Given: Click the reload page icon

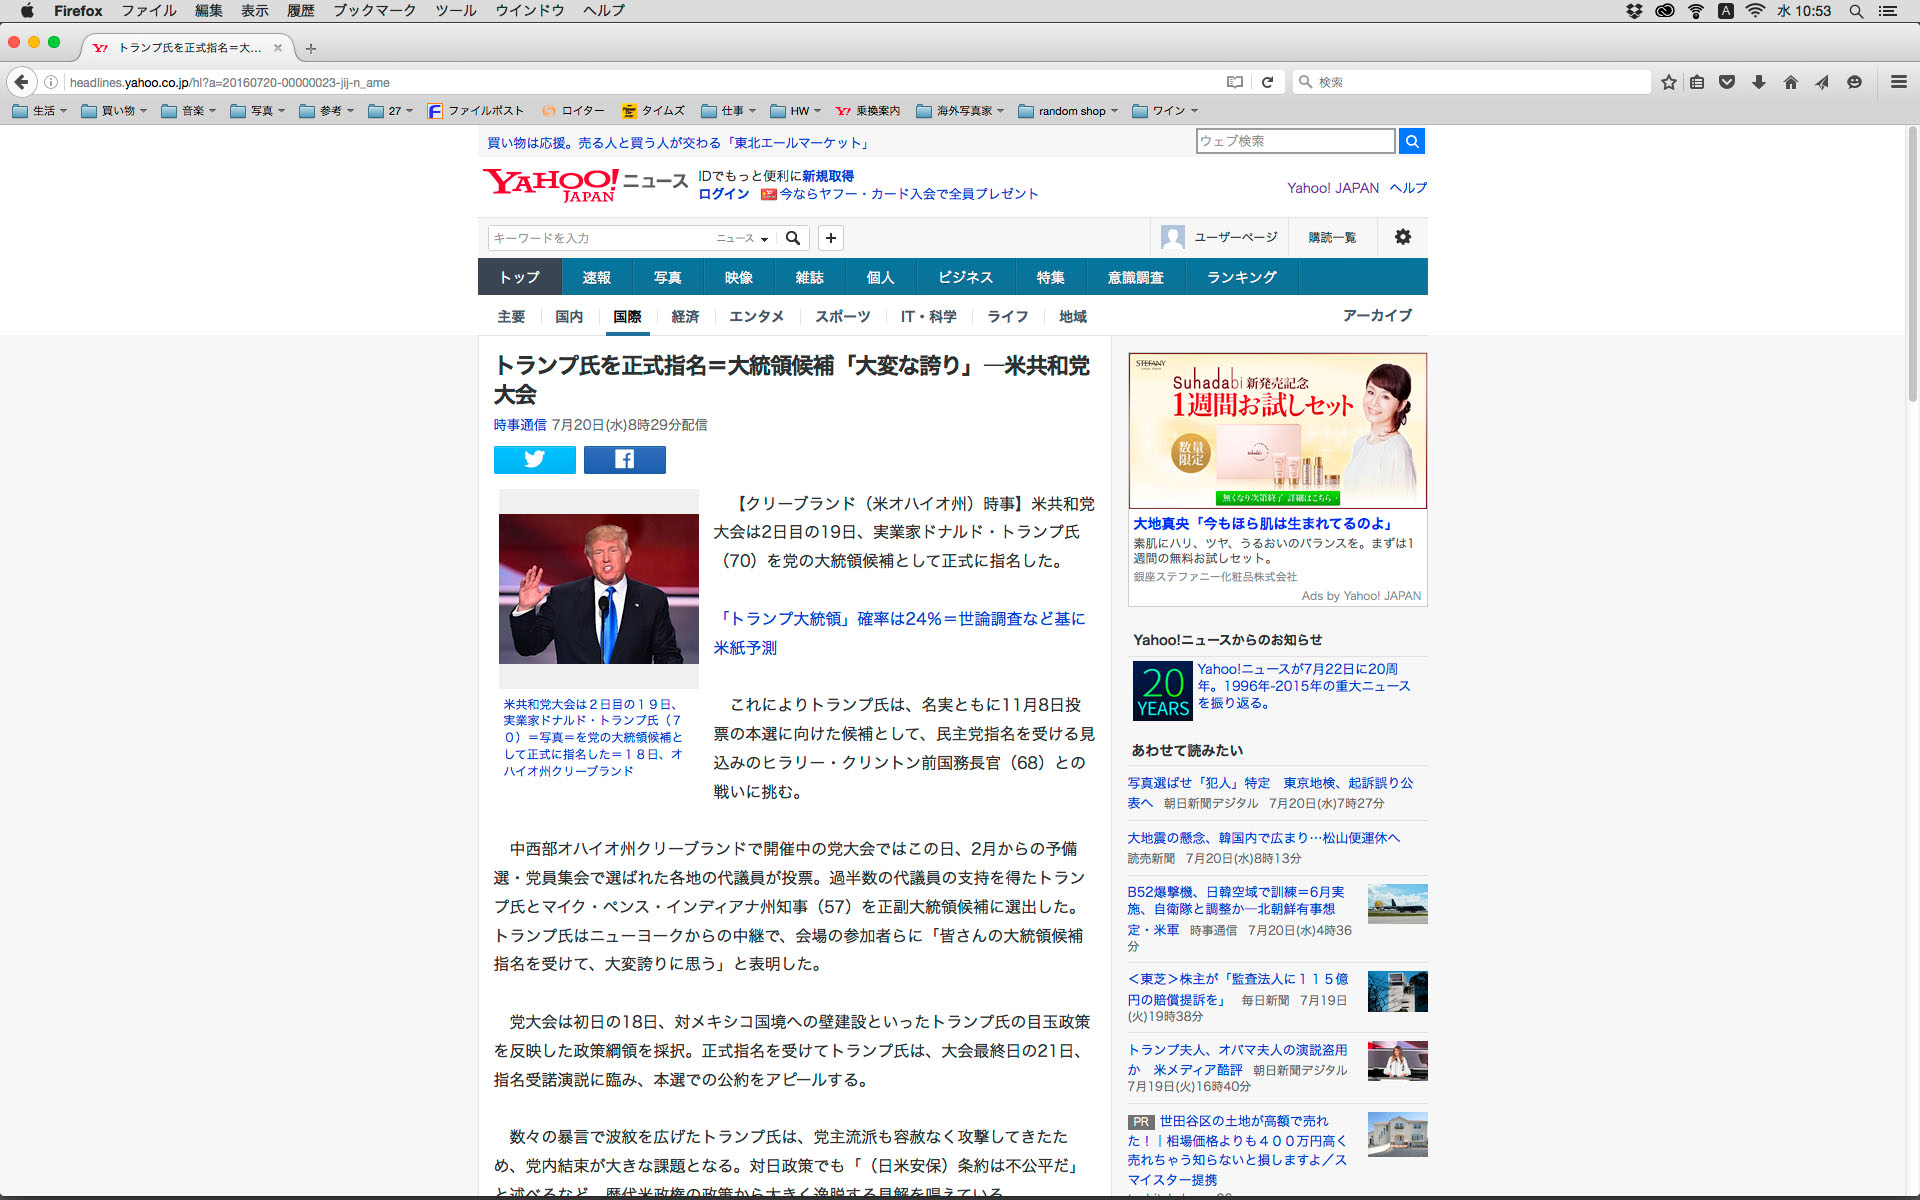Looking at the screenshot, I should (x=1267, y=82).
